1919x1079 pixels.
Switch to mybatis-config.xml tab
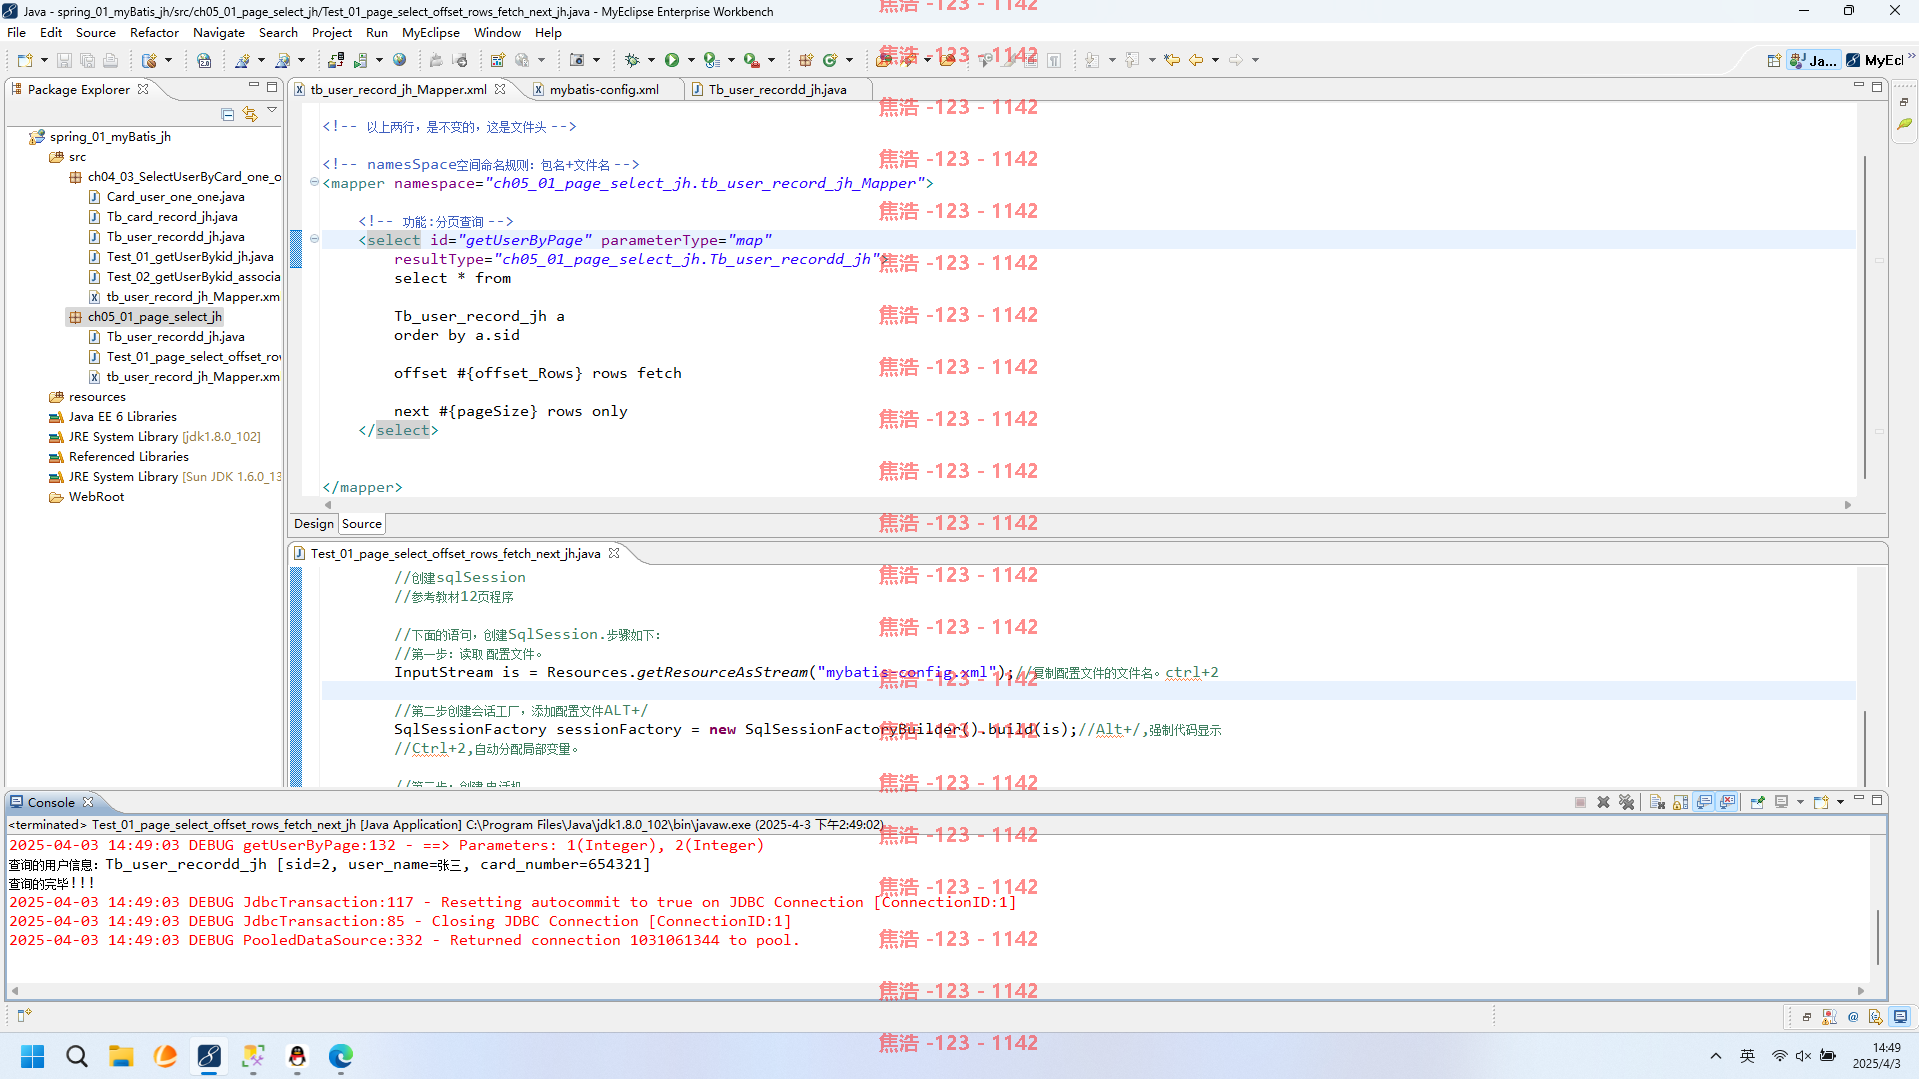(603, 89)
